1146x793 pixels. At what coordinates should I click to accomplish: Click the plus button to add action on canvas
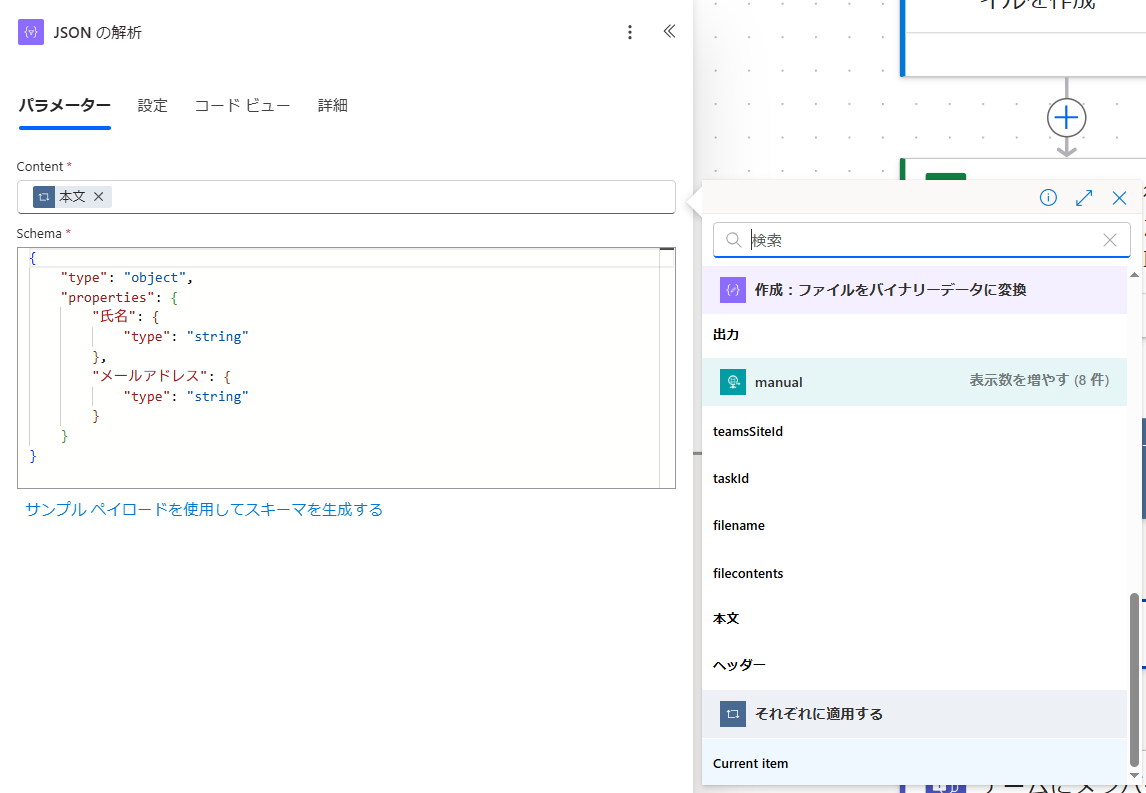[x=1066, y=118]
